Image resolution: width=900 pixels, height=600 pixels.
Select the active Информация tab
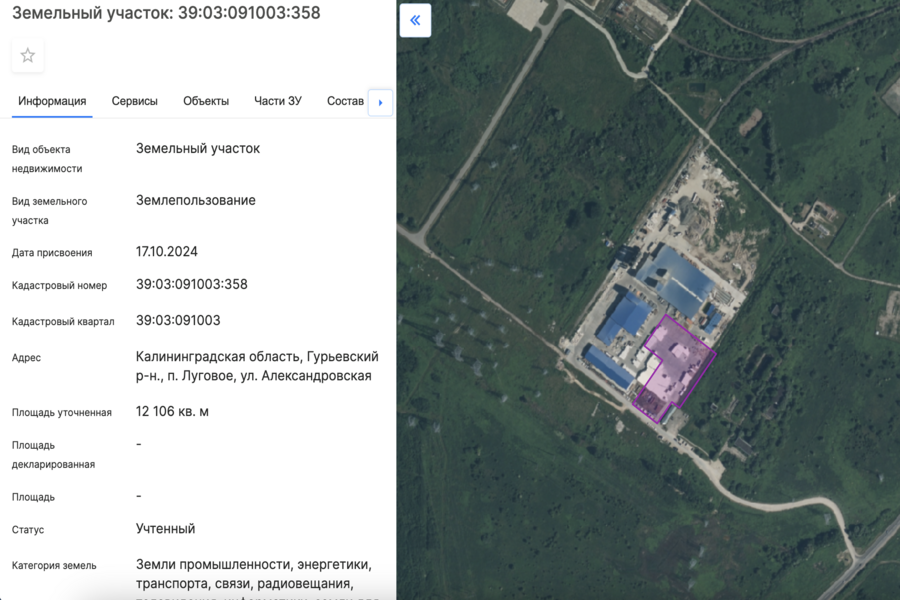(x=51, y=101)
